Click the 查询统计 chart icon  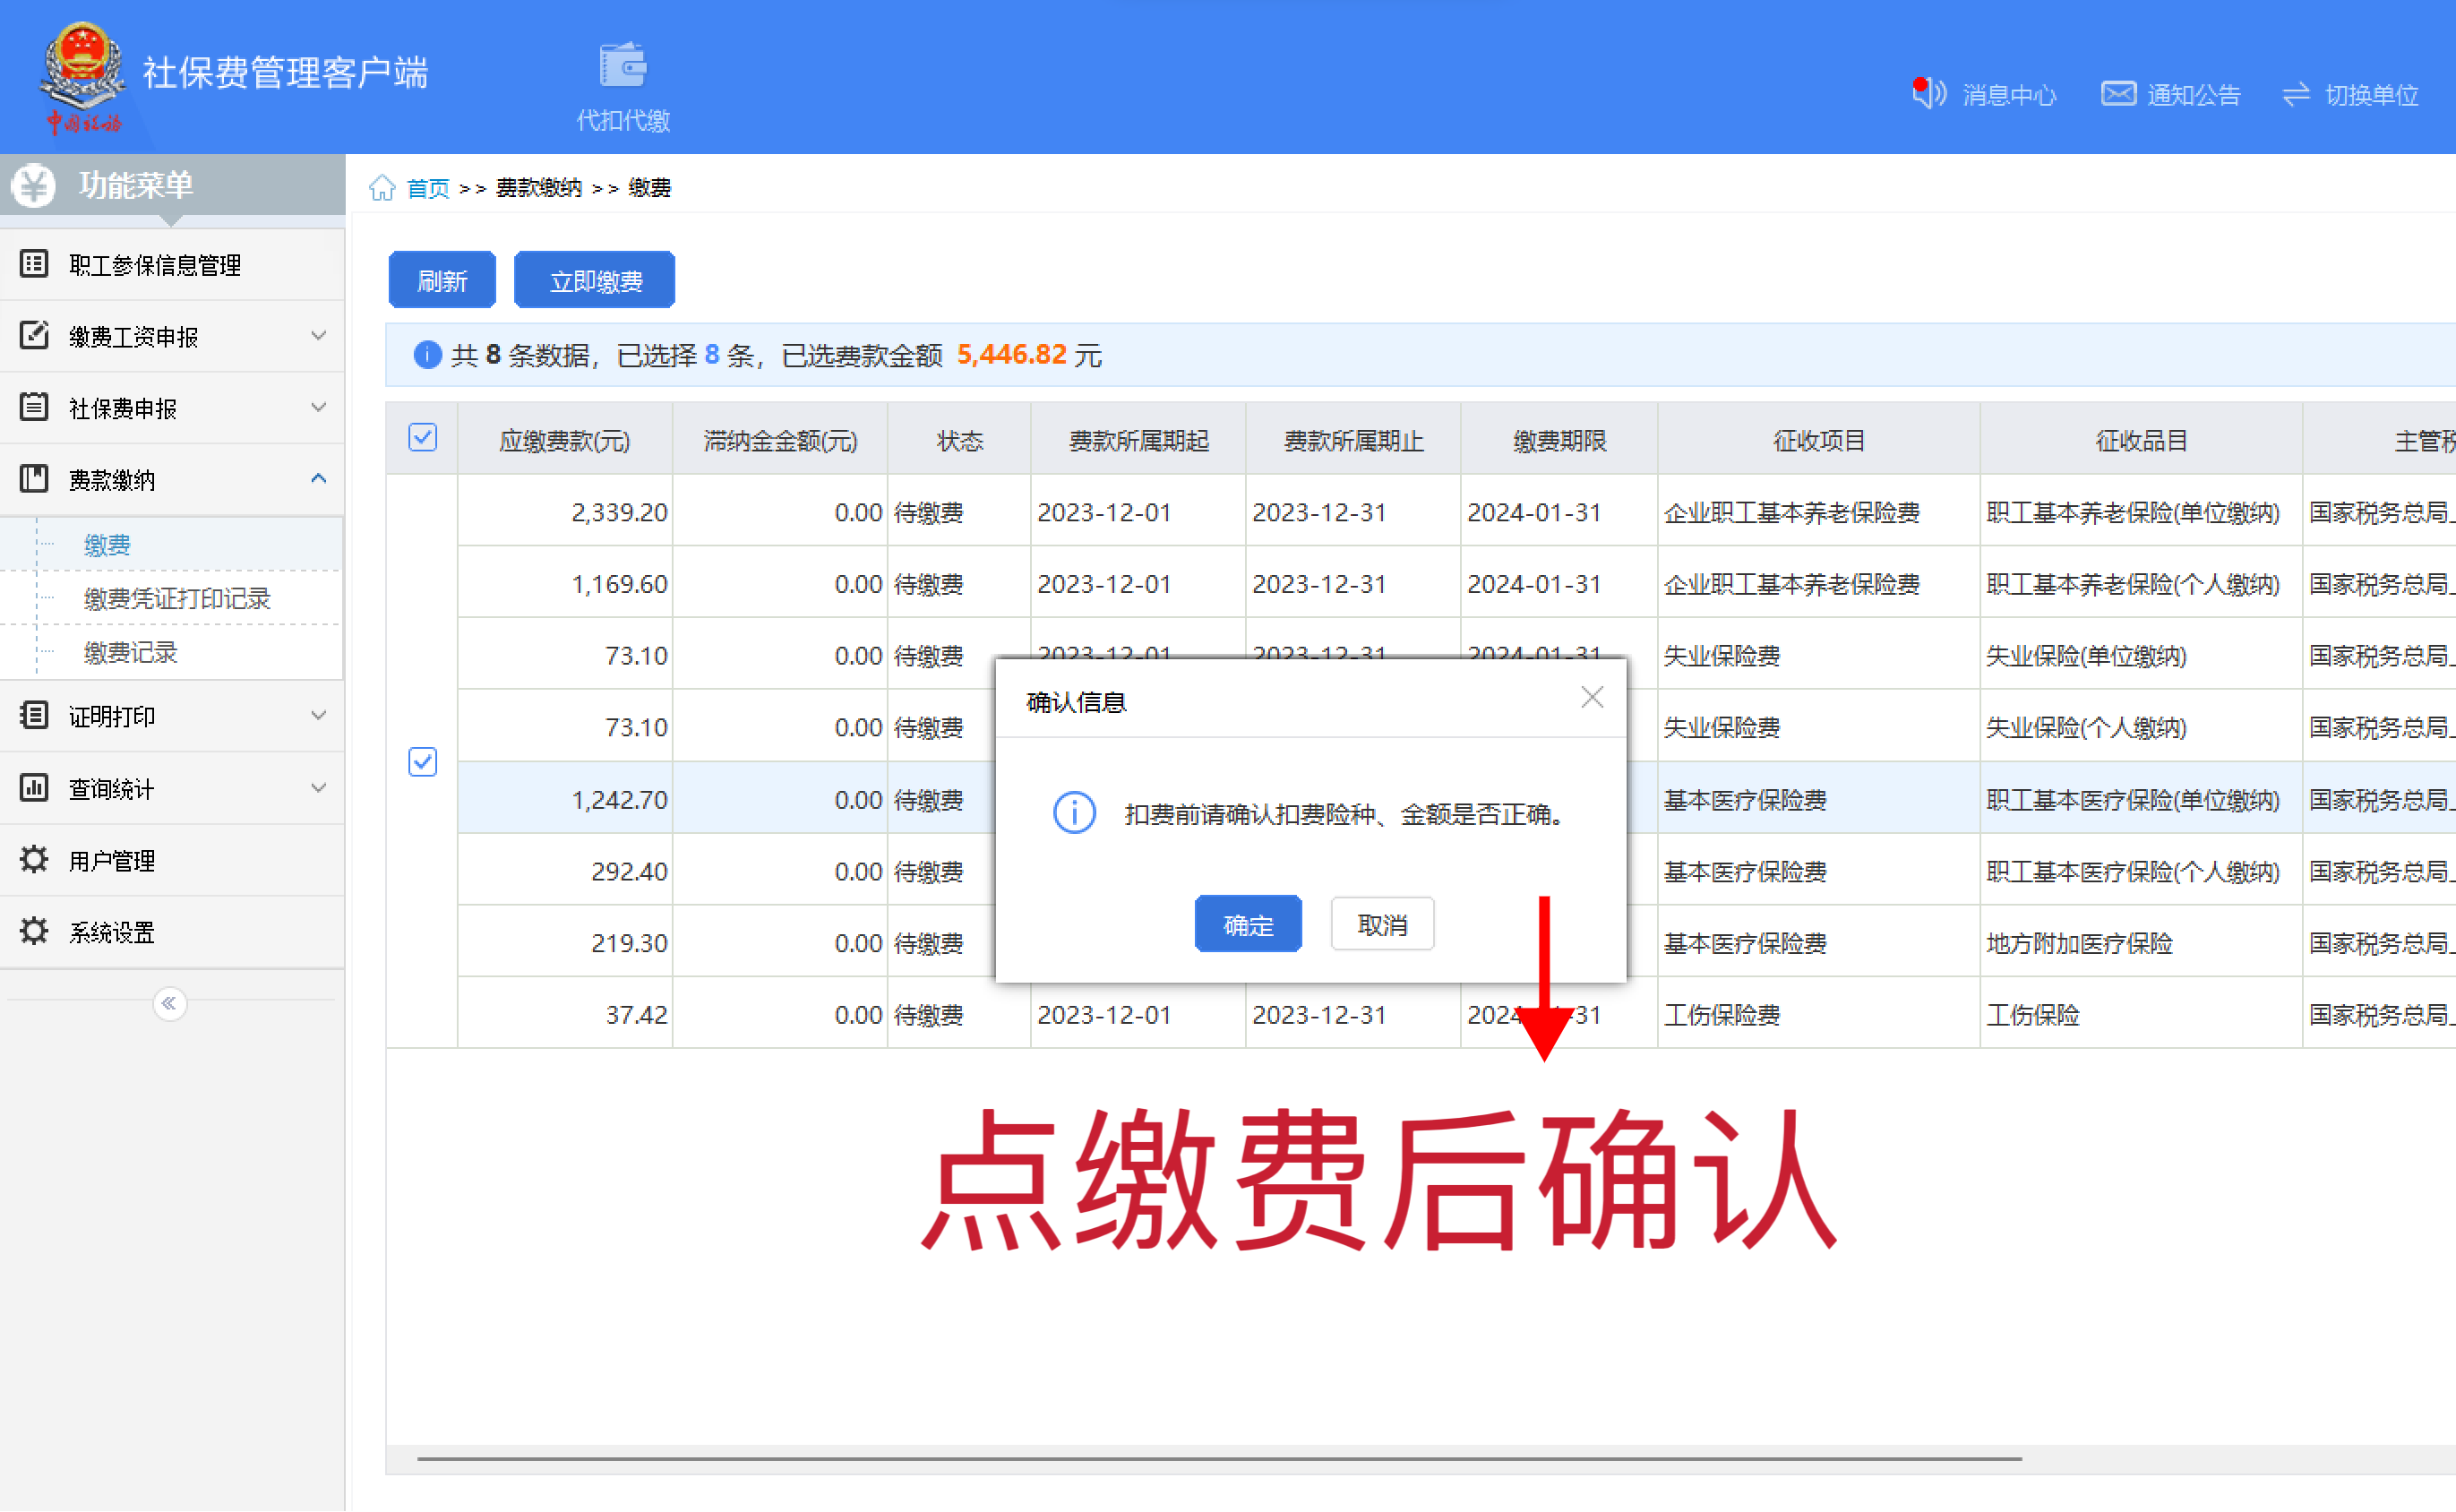click(34, 788)
